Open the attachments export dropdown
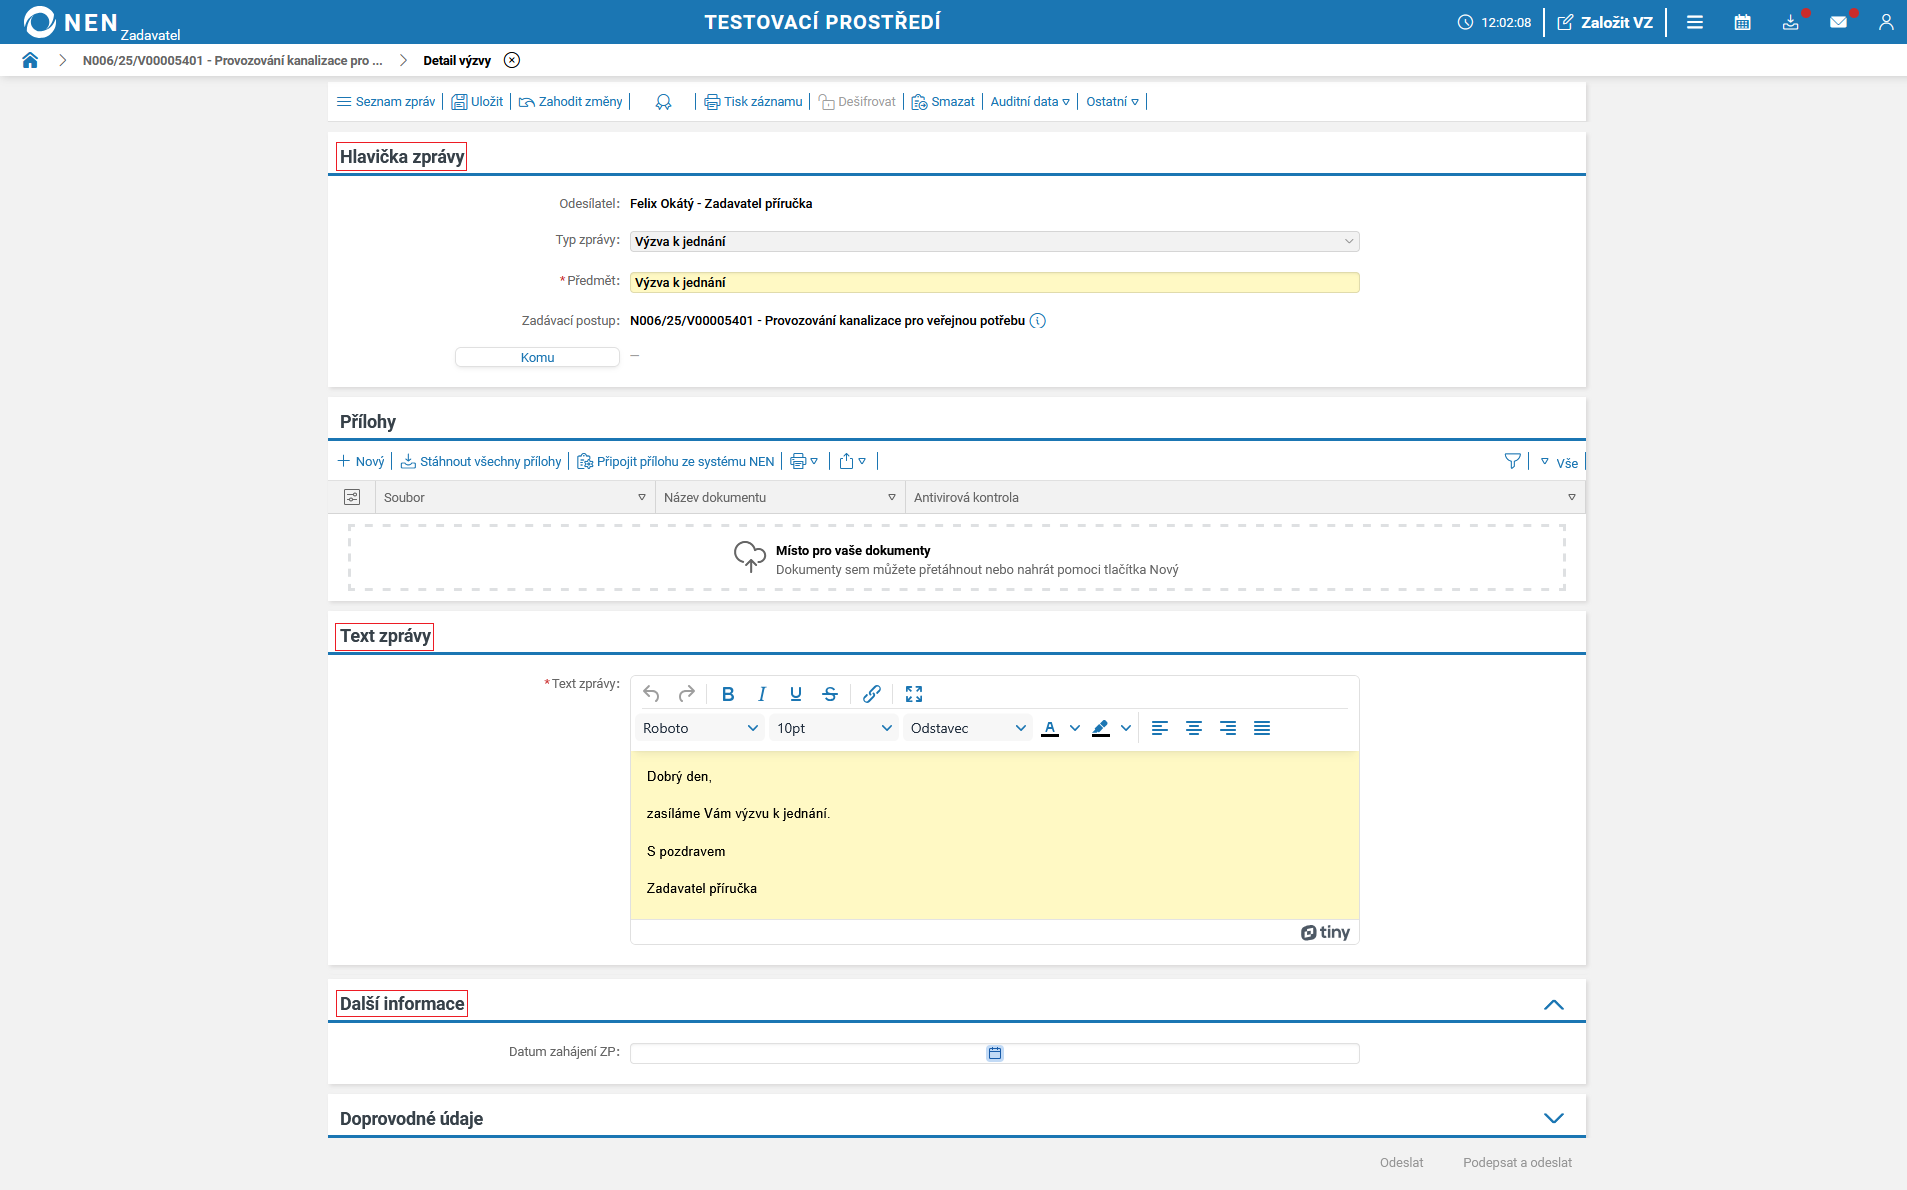Image resolution: width=1907 pixels, height=1190 pixels. [853, 462]
